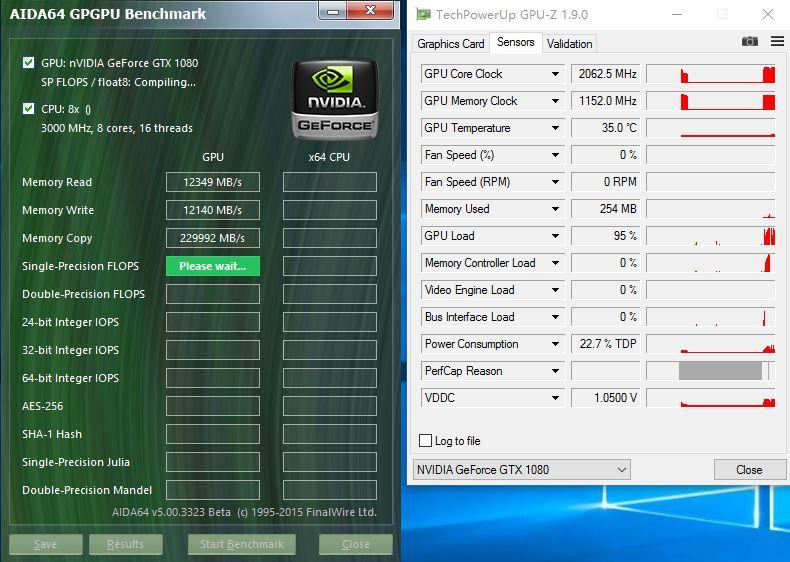The height and width of the screenshot is (562, 790).
Task: Open the GPU Memory Clock sensor dropdown
Action: [555, 101]
